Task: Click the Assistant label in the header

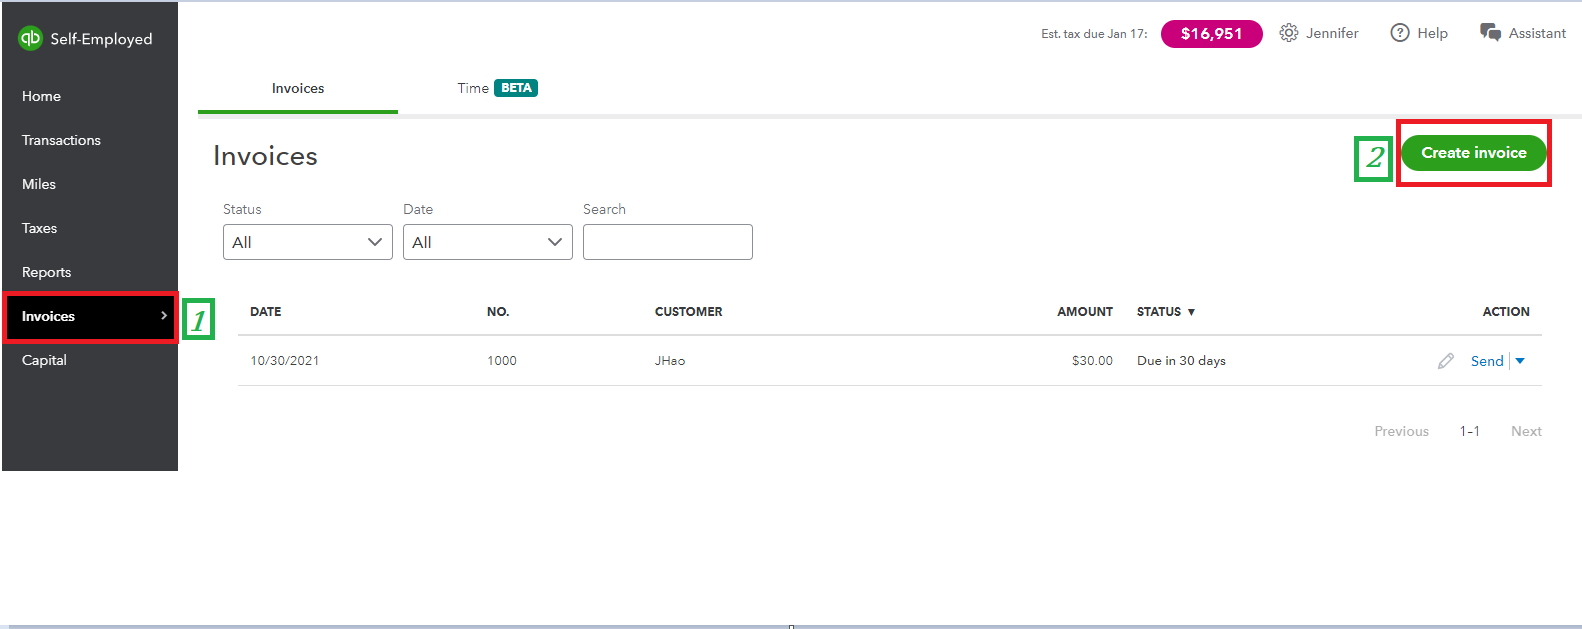Action: (x=1537, y=33)
